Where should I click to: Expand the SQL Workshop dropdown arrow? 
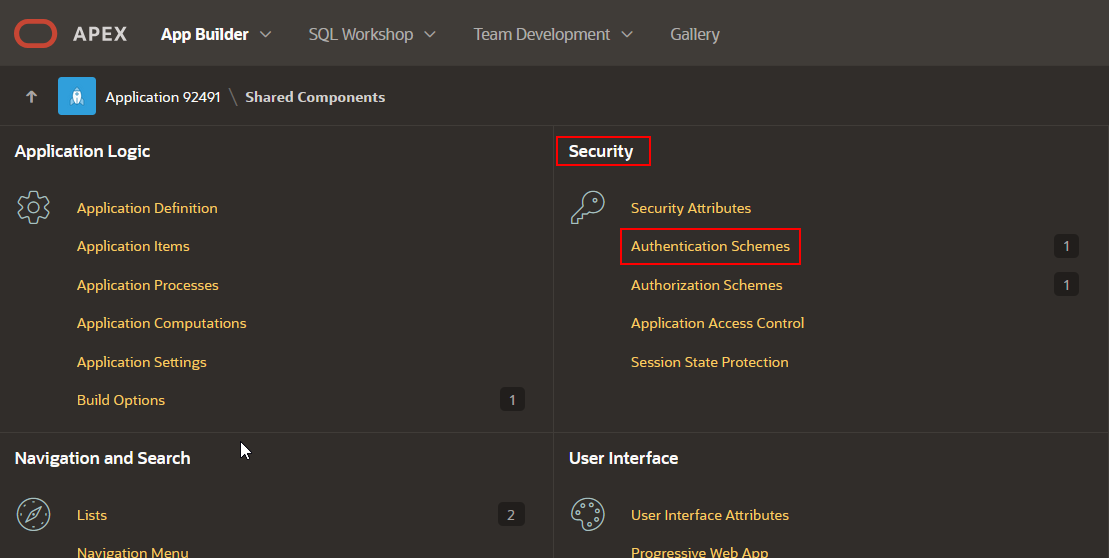click(x=430, y=34)
